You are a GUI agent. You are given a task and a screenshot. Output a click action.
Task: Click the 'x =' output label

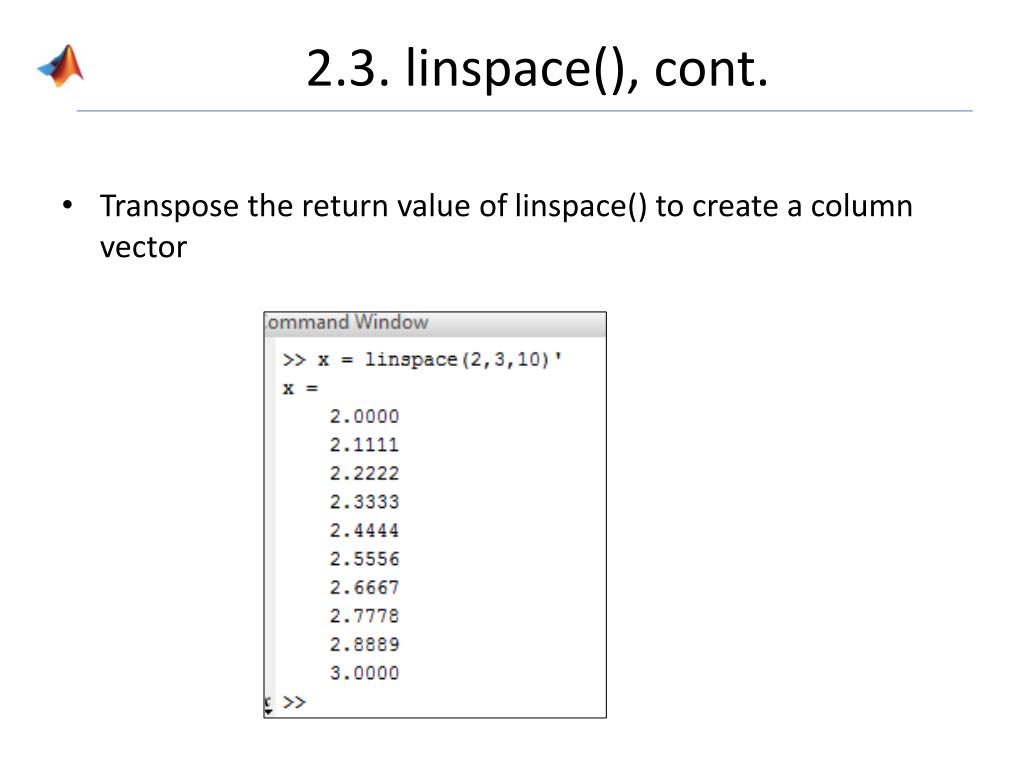300,389
